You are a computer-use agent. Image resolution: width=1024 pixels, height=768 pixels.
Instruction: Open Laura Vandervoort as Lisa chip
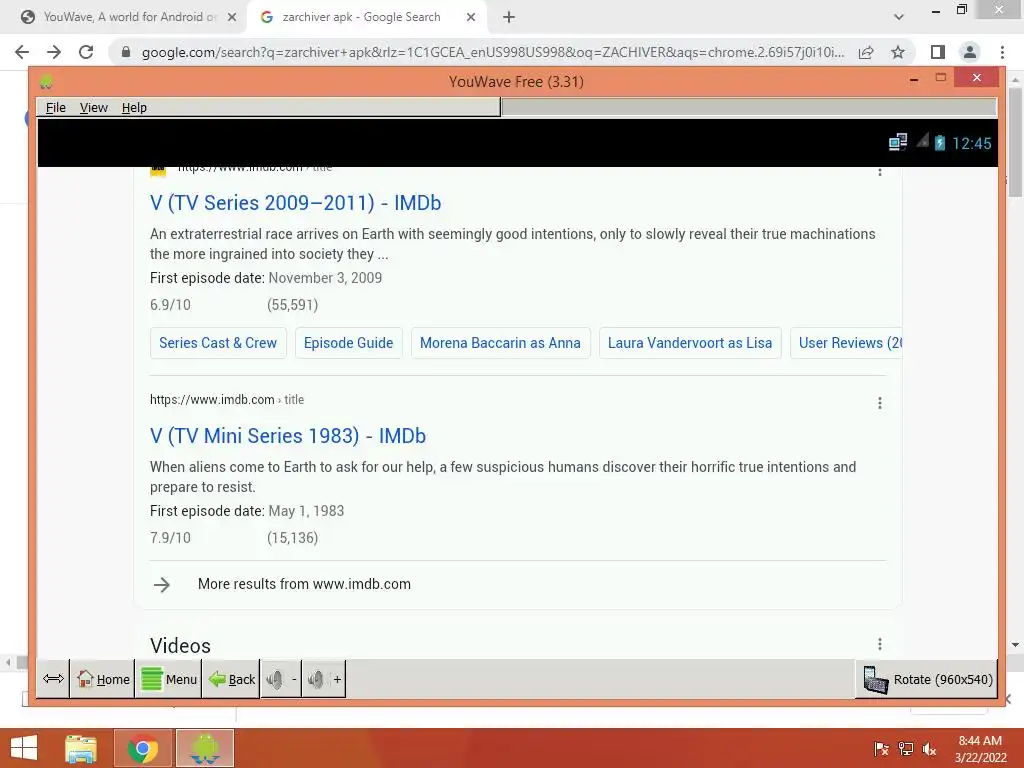pyautogui.click(x=690, y=343)
